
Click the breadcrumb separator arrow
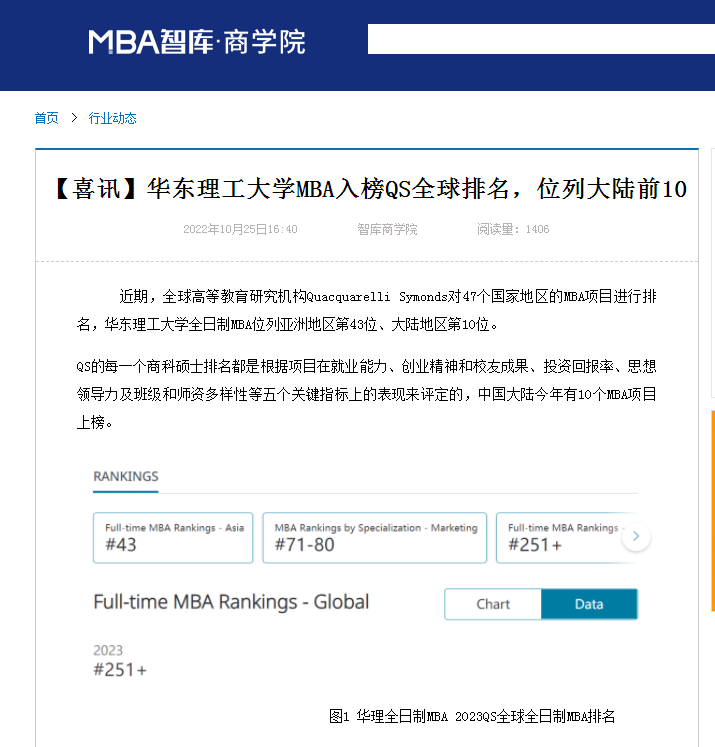74,118
